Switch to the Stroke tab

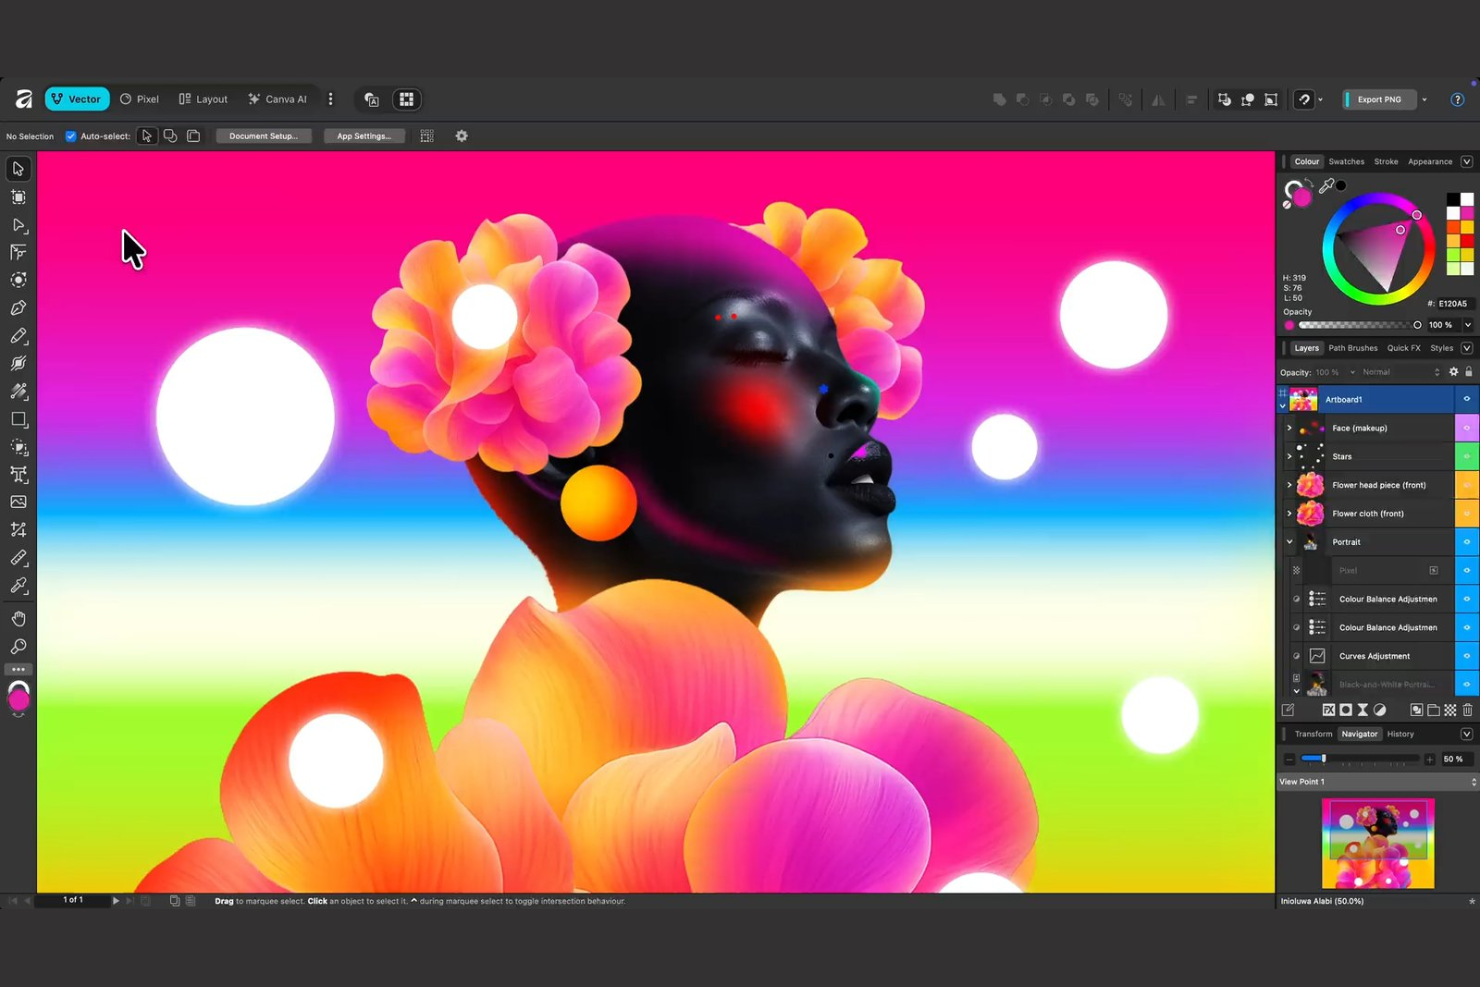tap(1386, 162)
